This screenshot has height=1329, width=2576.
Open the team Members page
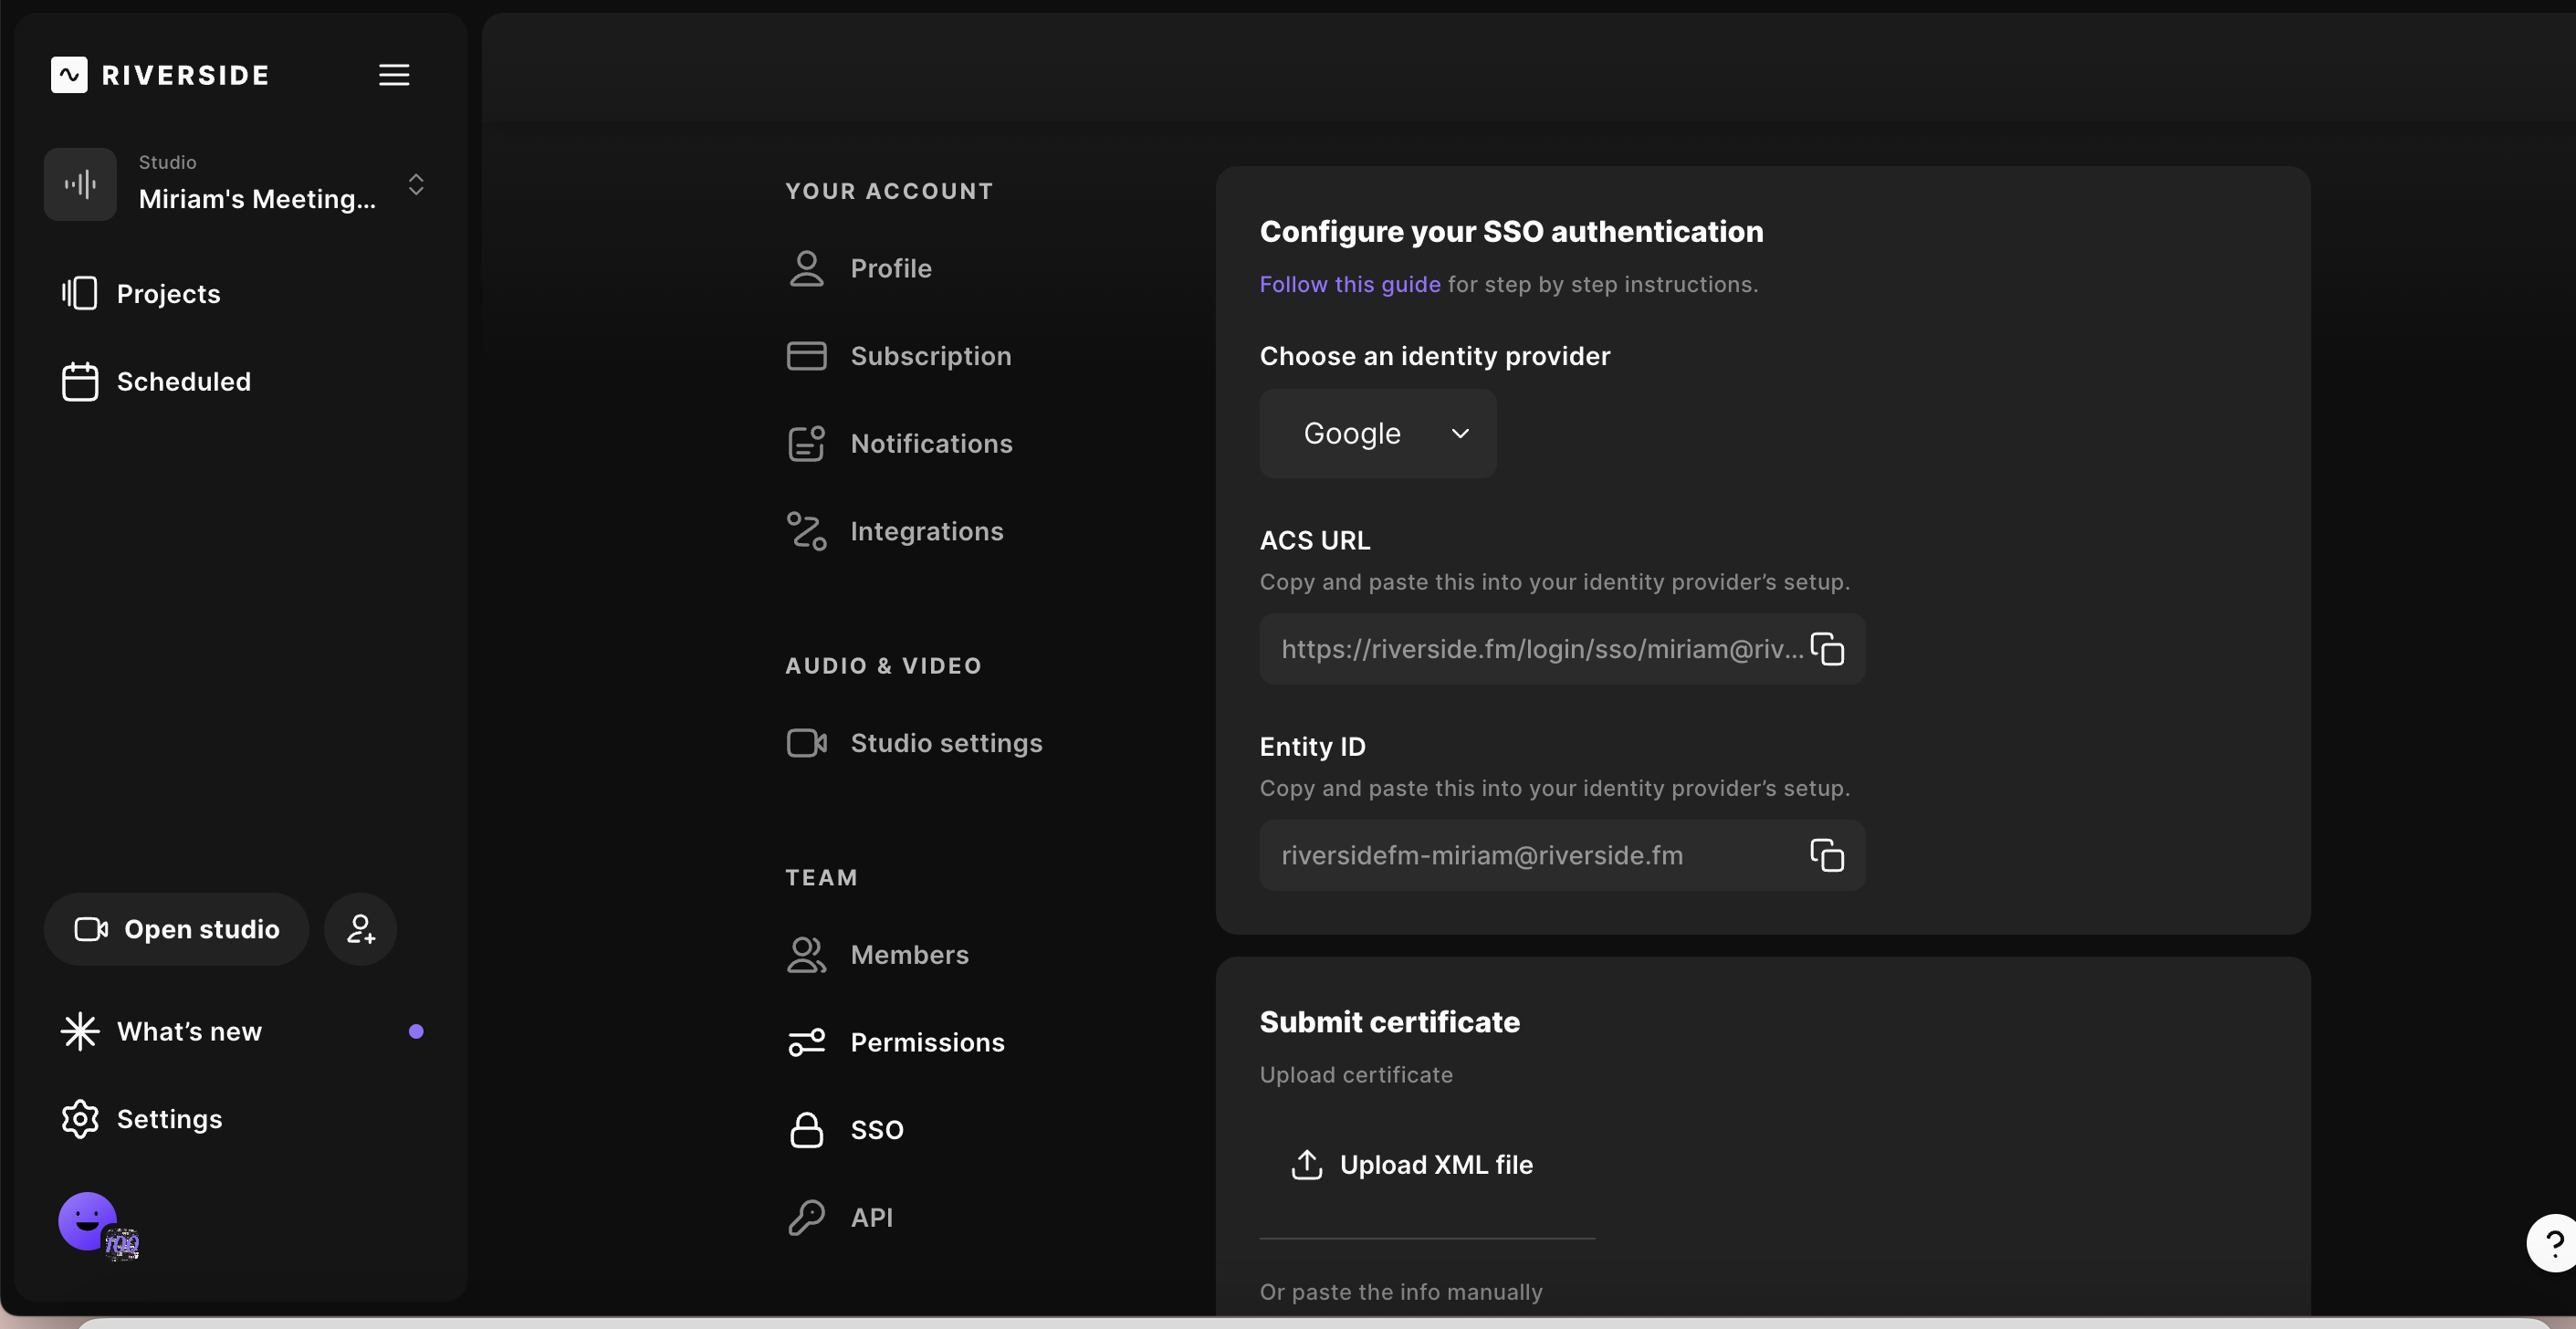coord(909,955)
